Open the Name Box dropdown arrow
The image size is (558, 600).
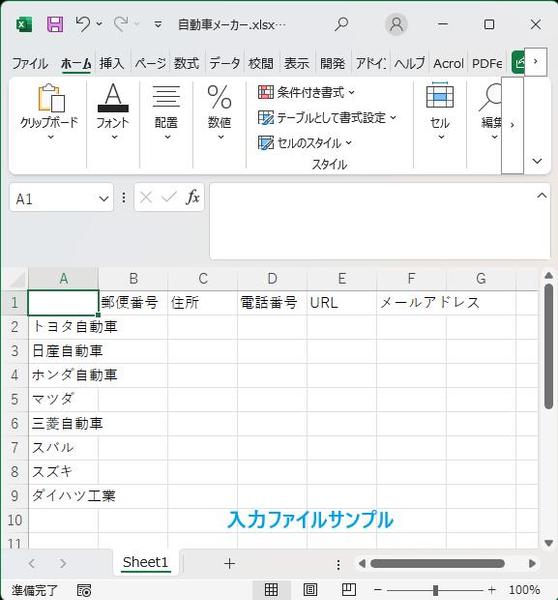click(104, 199)
